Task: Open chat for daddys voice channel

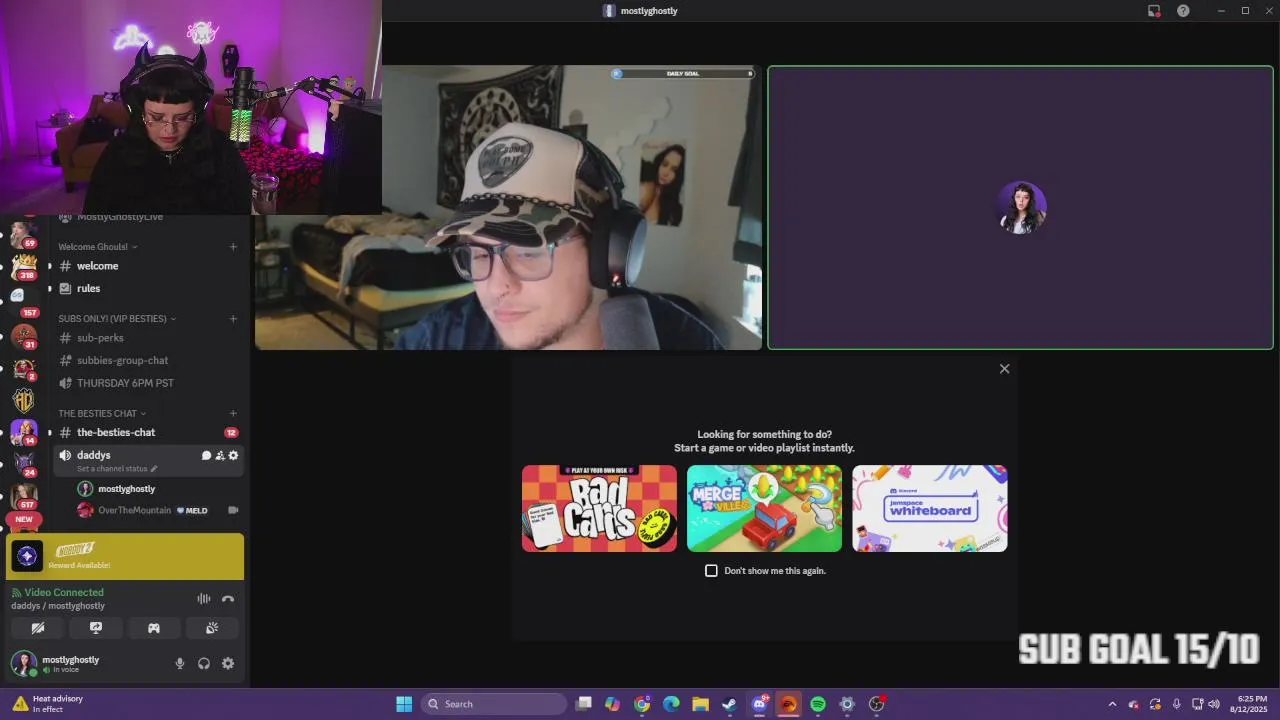Action: (x=206, y=455)
